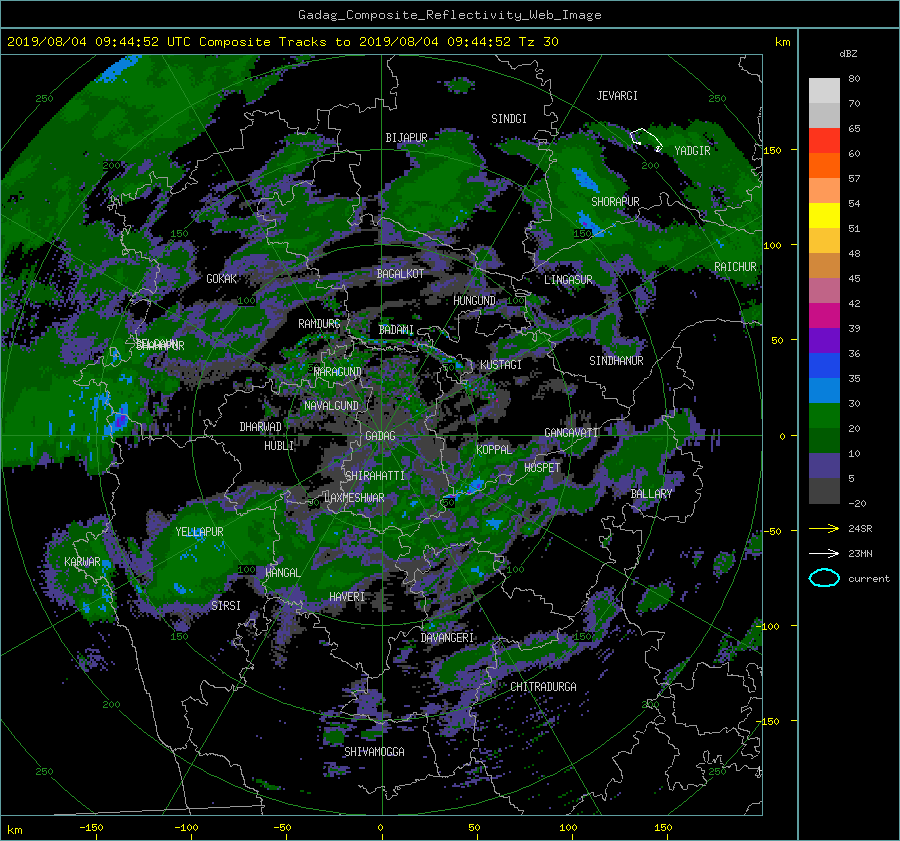900x841 pixels.
Task: Click the SHORAPUR city label
Action: click(615, 202)
